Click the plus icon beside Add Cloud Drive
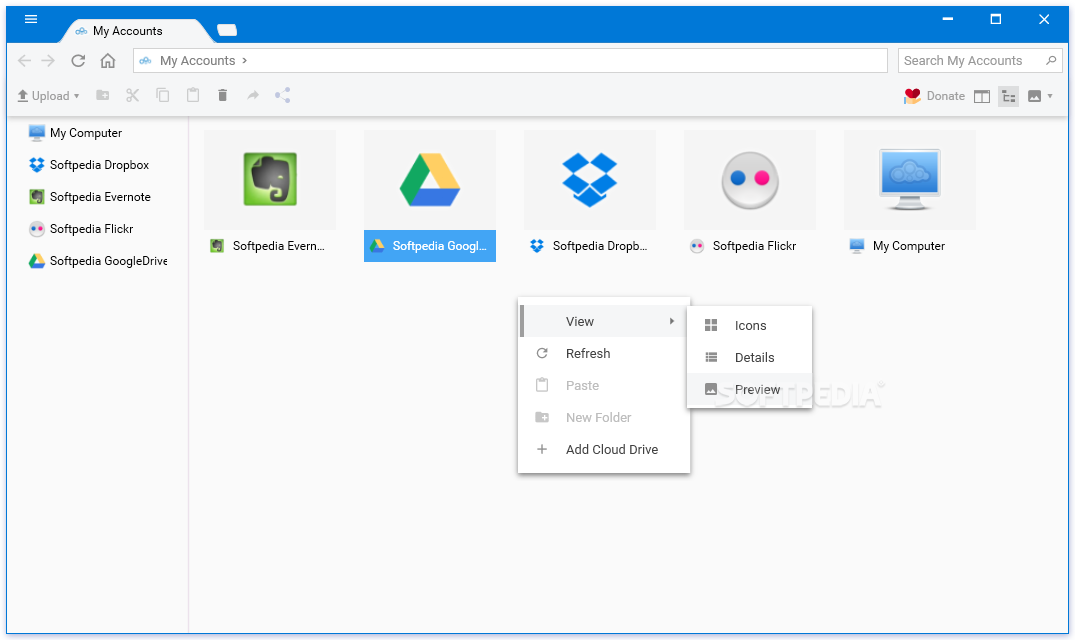 [x=542, y=450]
